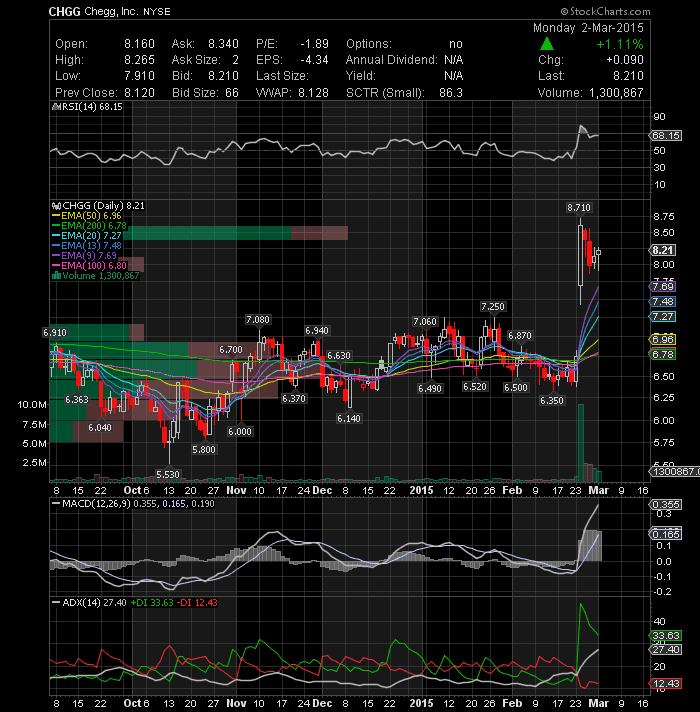Click the Last 8.210 value in the header
The height and width of the screenshot is (712, 700).
628,76
